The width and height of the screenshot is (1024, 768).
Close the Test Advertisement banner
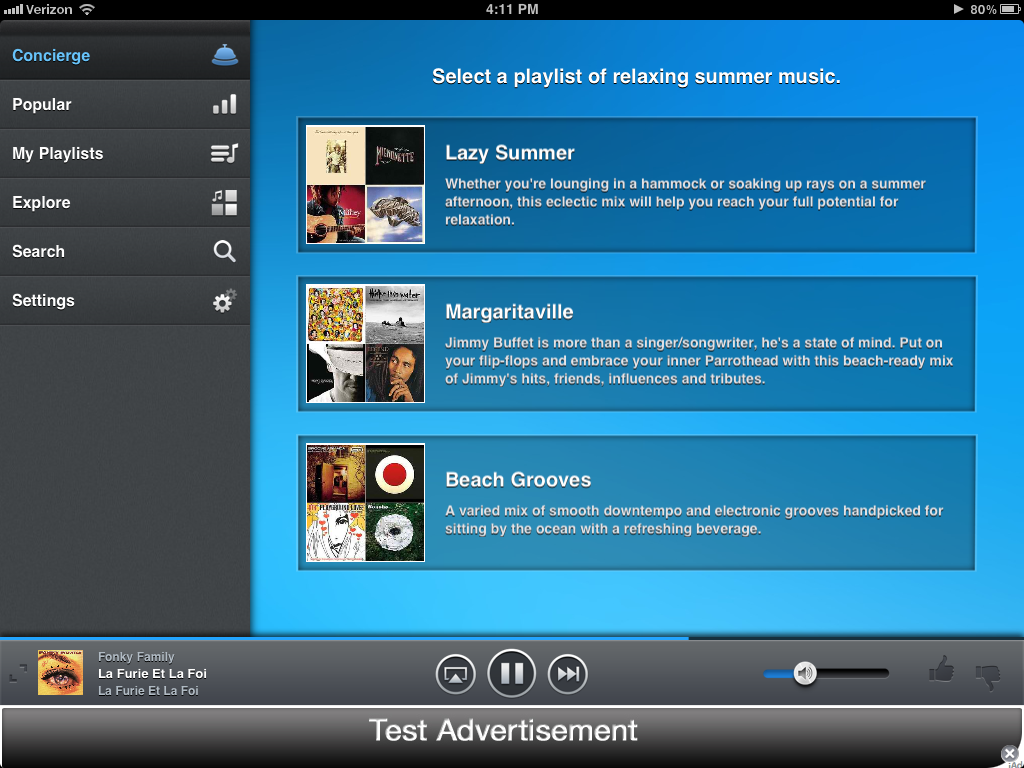click(x=1010, y=754)
